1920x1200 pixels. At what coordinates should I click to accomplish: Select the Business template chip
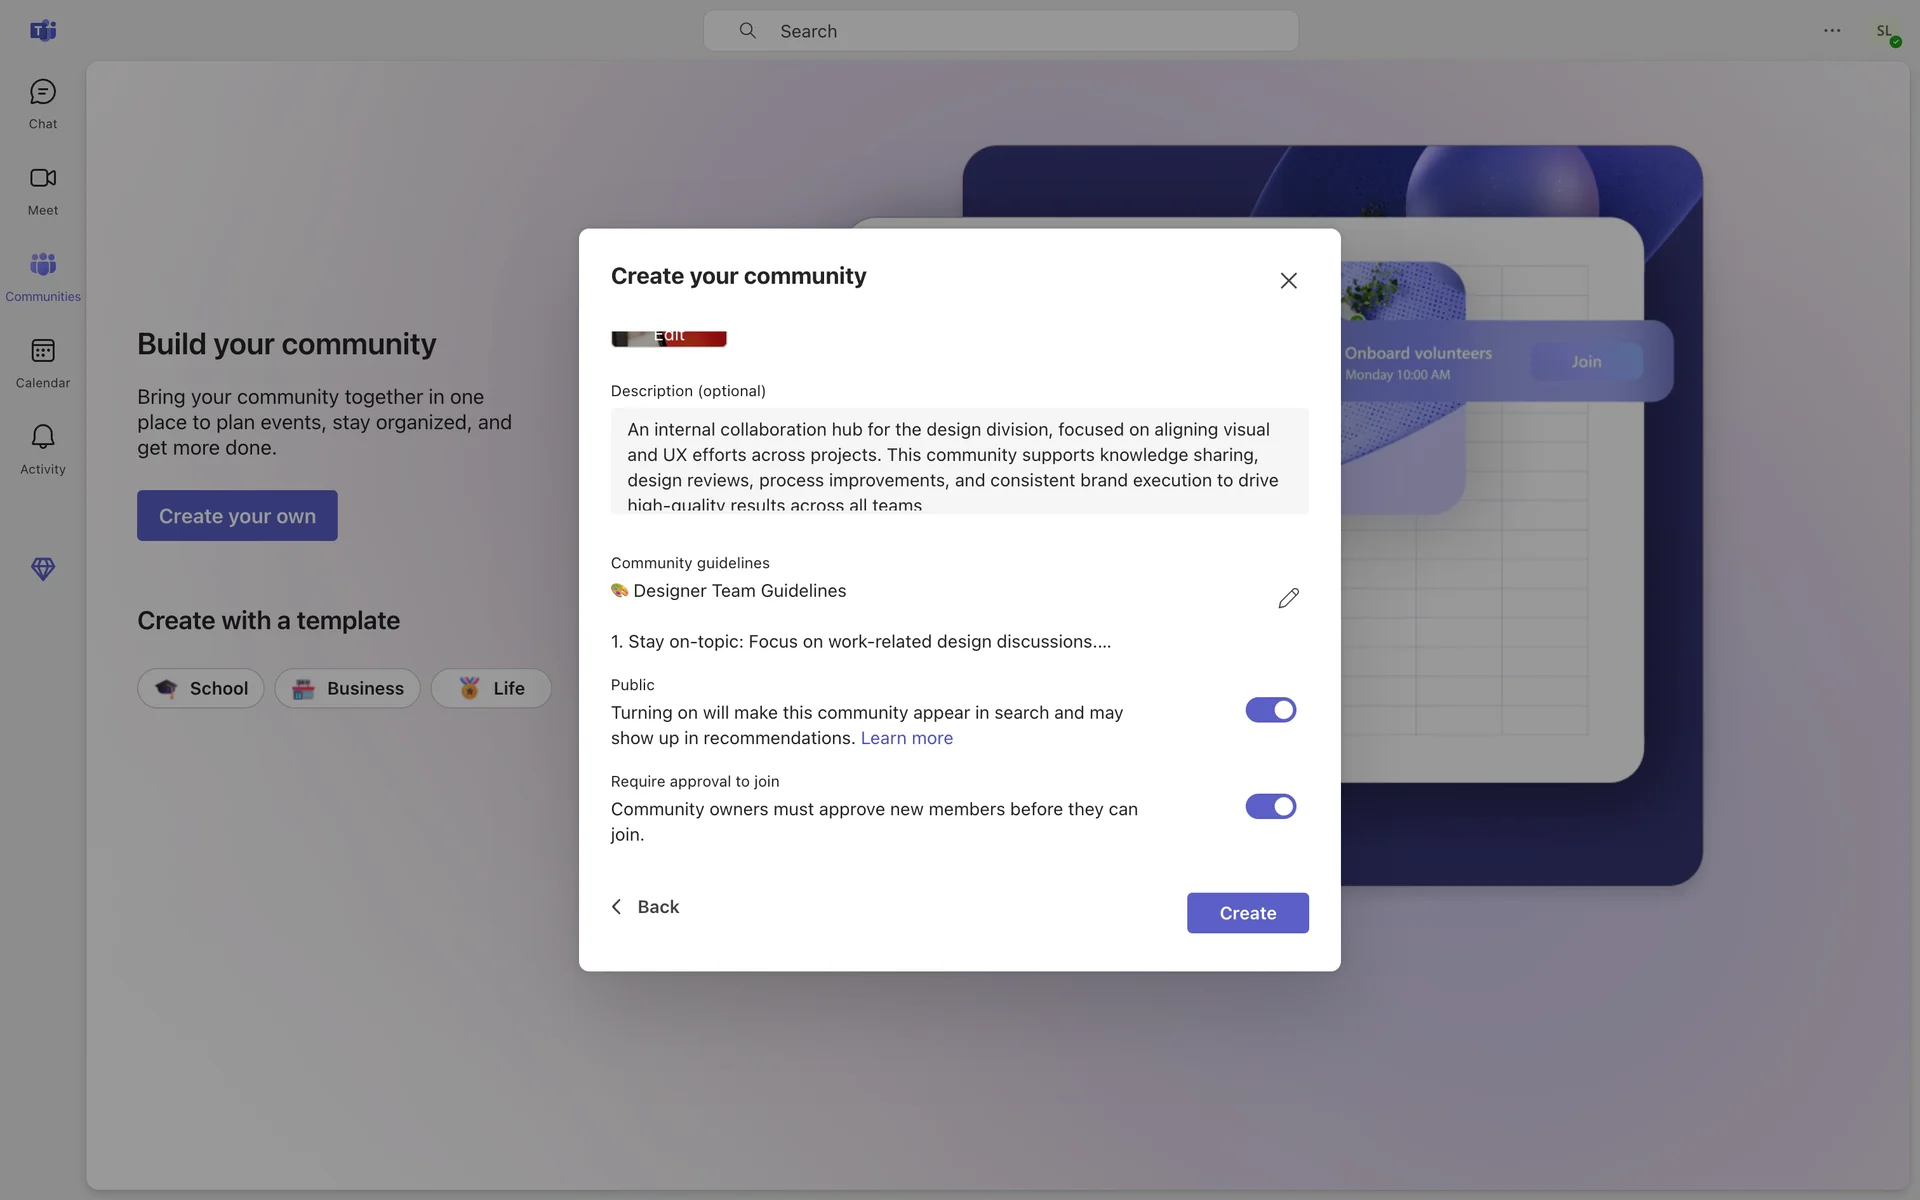click(x=347, y=688)
